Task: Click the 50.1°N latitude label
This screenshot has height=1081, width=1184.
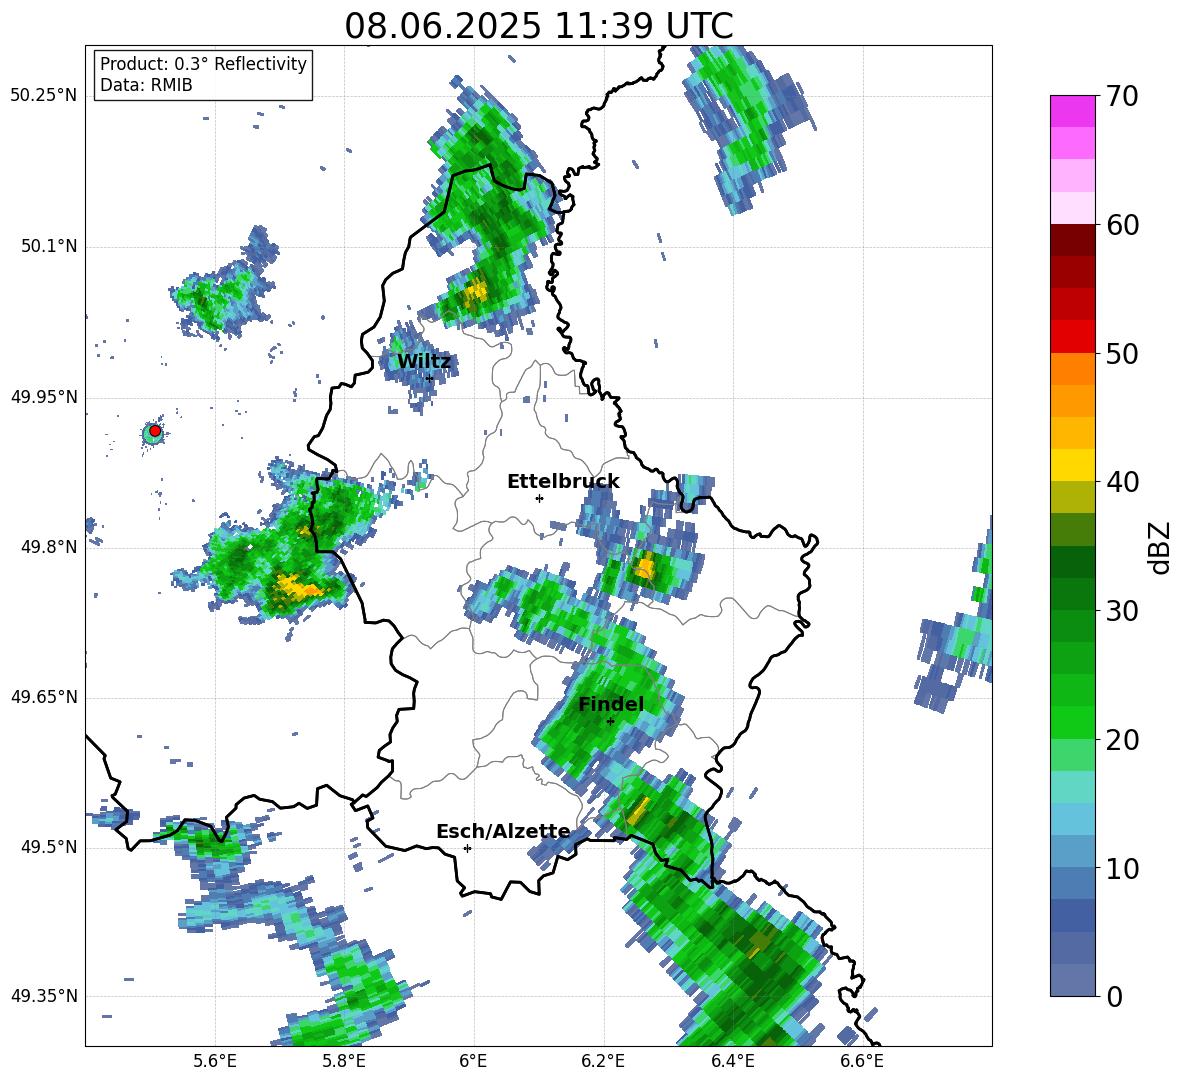Action: (48, 246)
